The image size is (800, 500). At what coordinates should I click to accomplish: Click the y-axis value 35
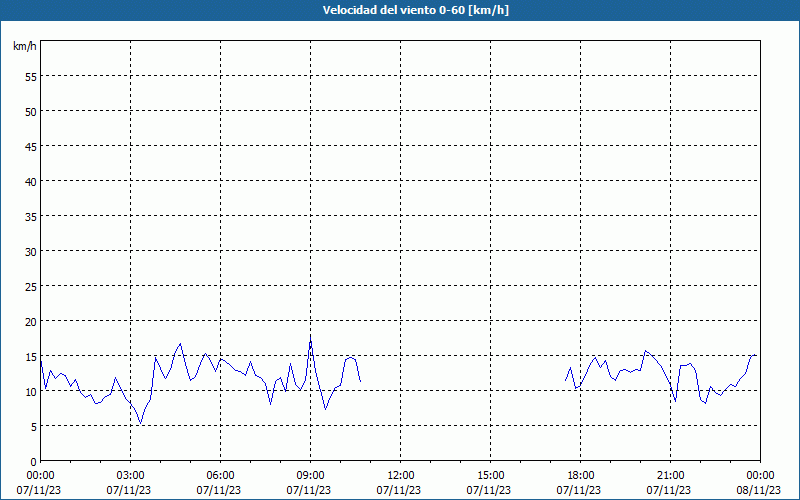point(31,217)
